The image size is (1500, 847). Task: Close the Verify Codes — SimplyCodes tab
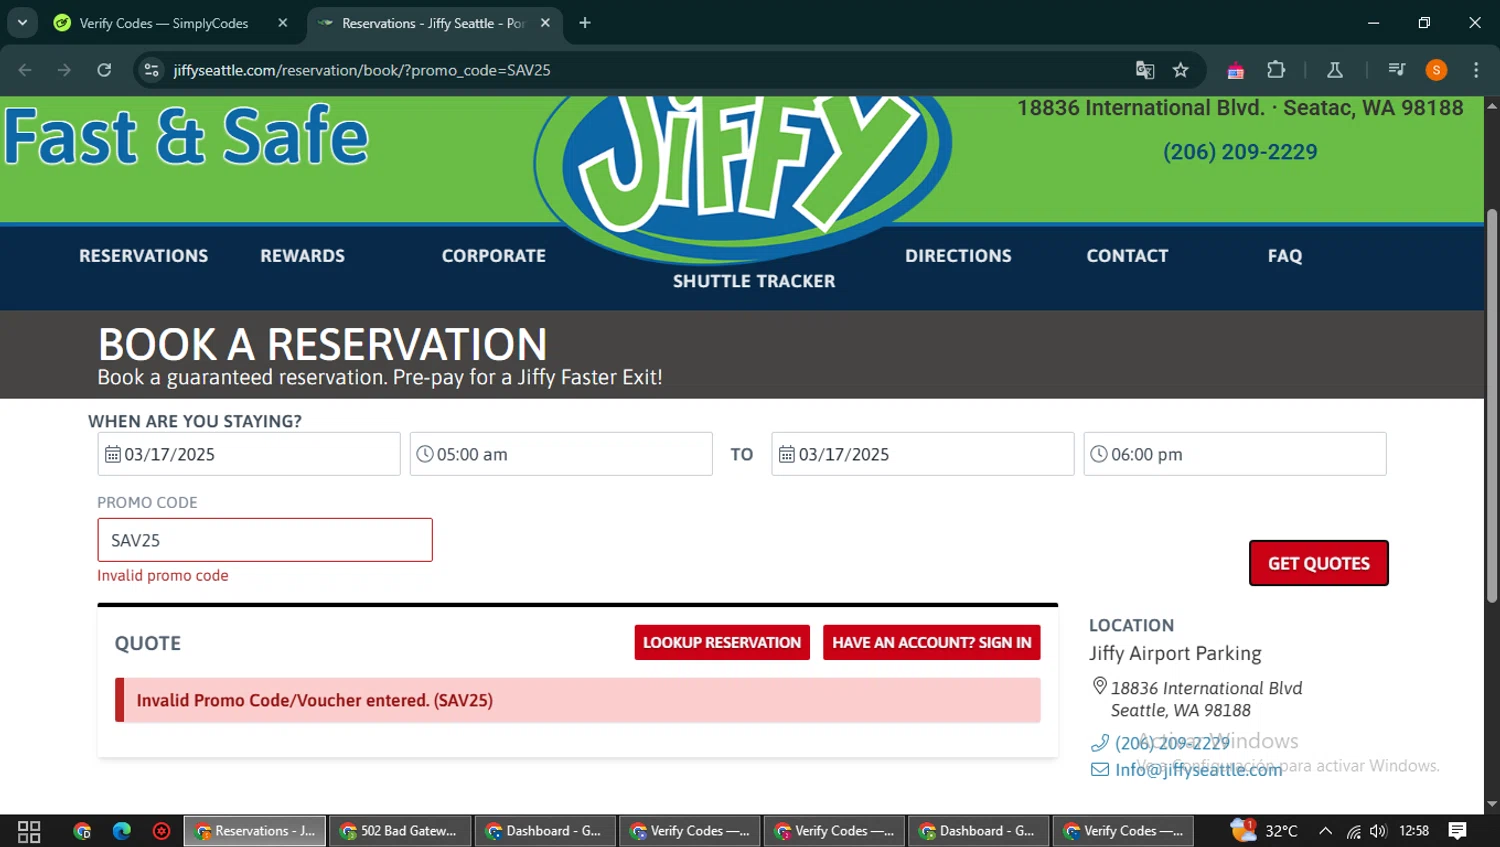[283, 23]
